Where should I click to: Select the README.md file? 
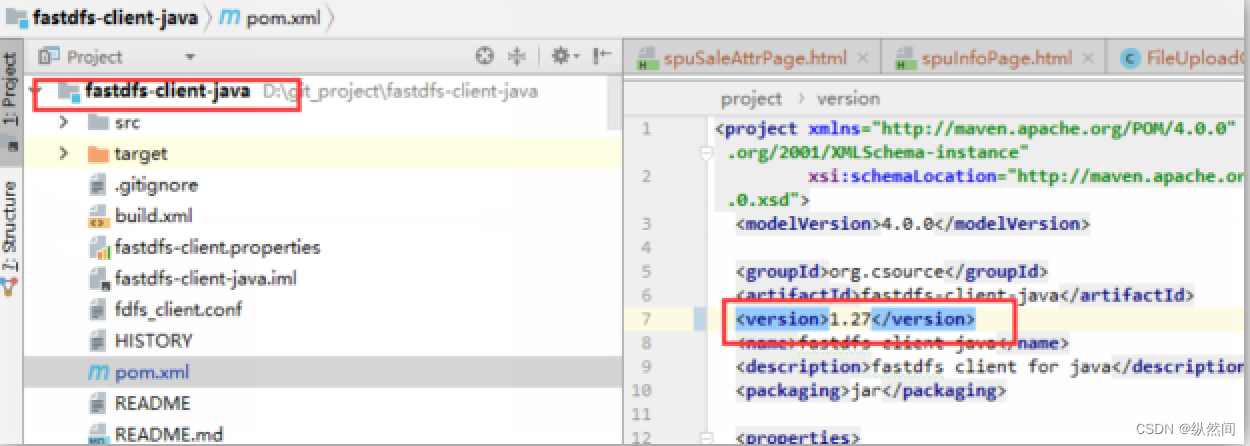pyautogui.click(x=168, y=434)
